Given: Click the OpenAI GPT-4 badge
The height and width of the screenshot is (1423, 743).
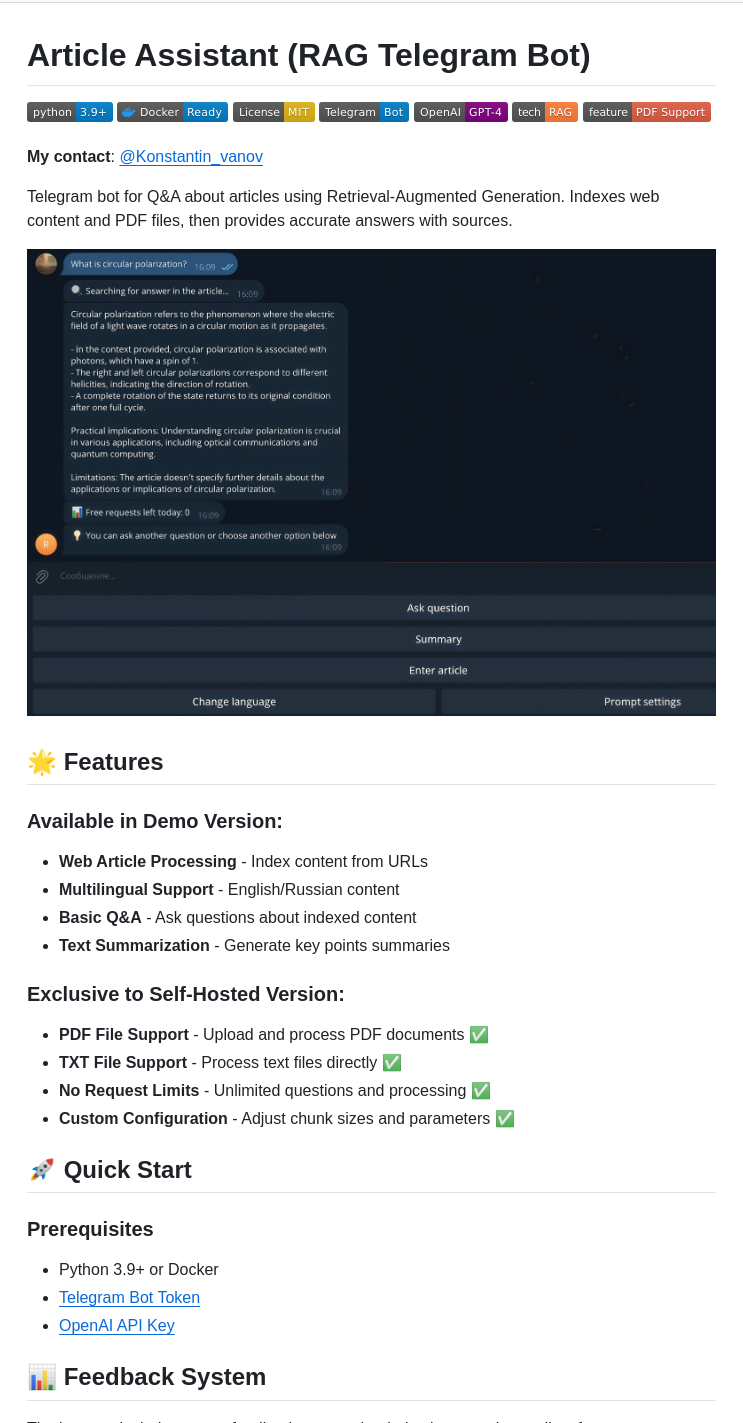Looking at the screenshot, I should (x=460, y=112).
